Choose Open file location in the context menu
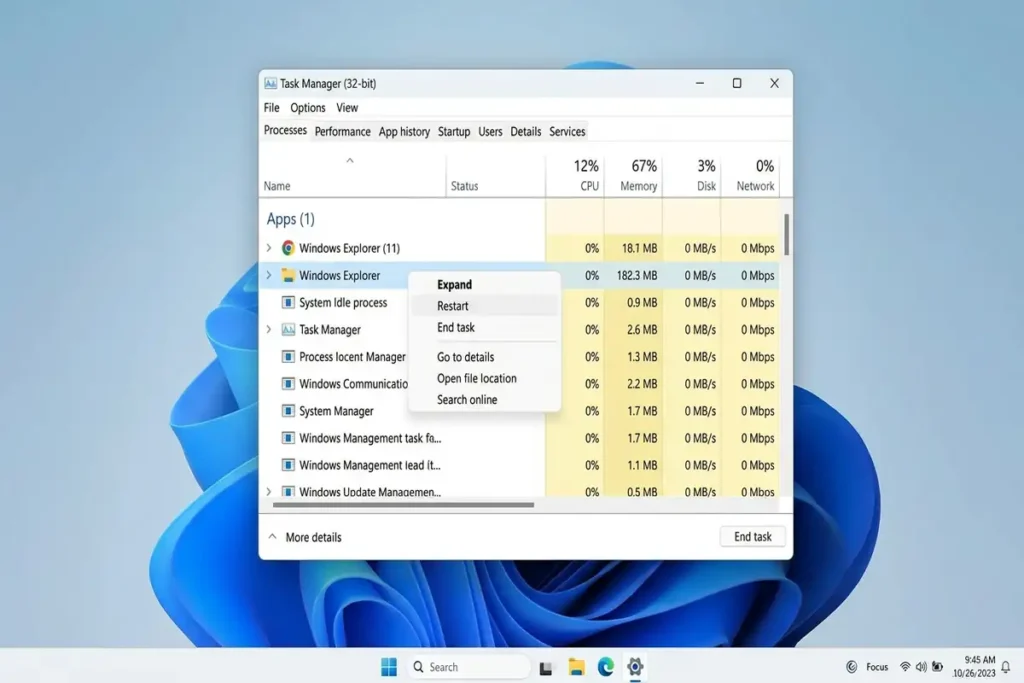This screenshot has width=1024, height=683. (x=485, y=378)
